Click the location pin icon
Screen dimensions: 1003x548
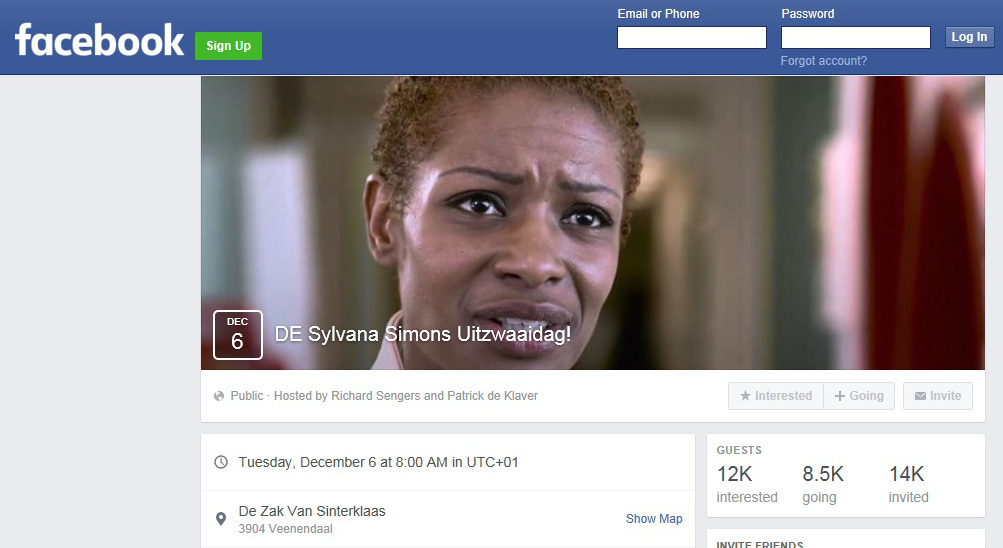(x=221, y=519)
